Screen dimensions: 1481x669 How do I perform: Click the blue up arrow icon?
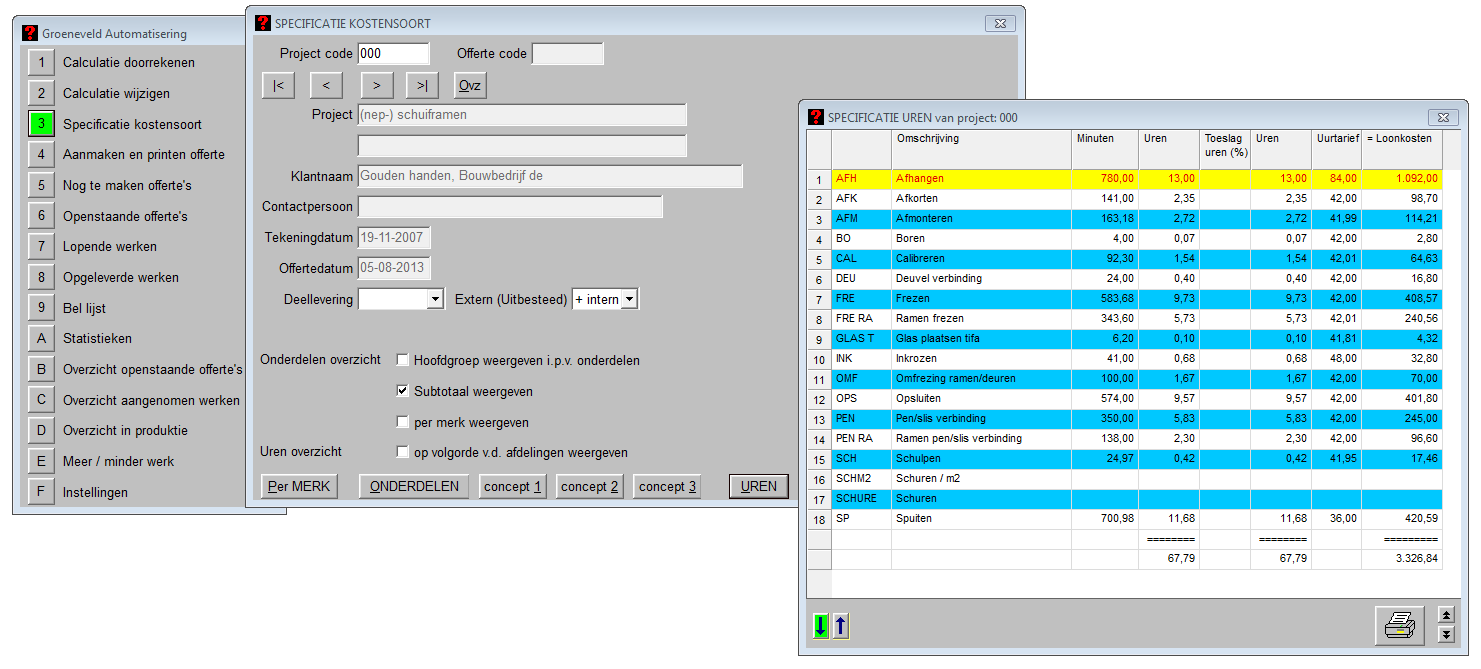840,626
